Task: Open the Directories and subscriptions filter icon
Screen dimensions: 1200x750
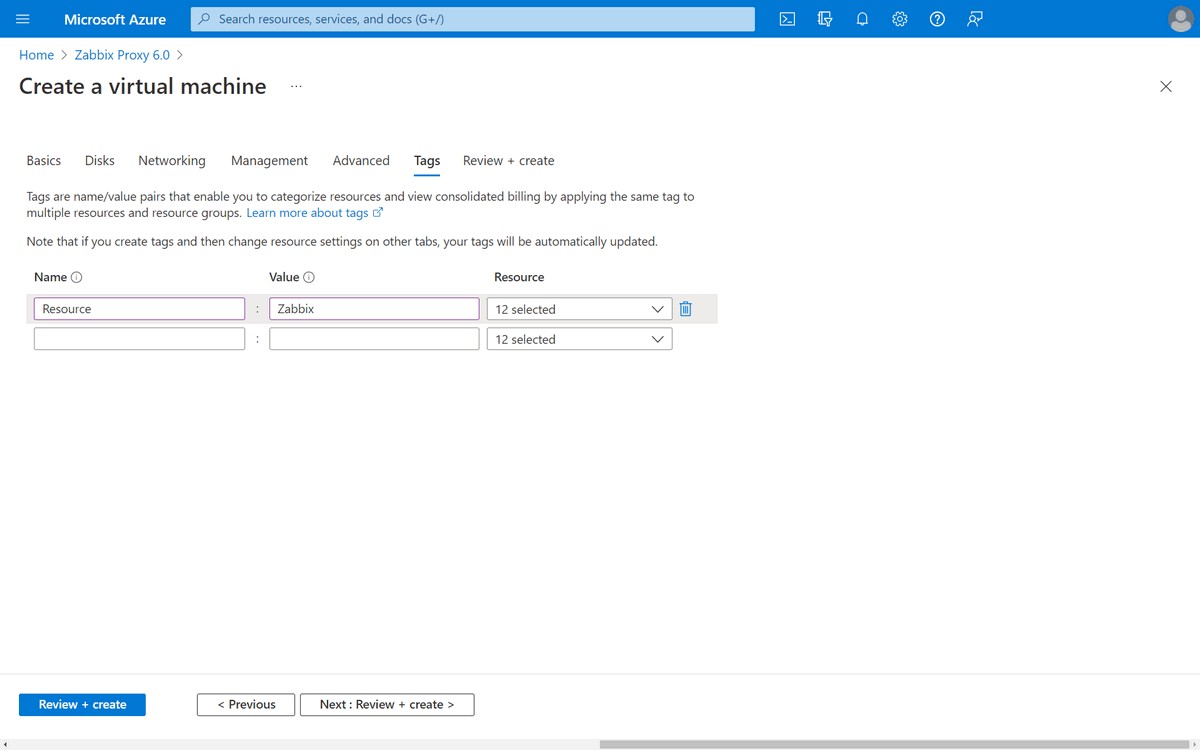Action: [825, 19]
